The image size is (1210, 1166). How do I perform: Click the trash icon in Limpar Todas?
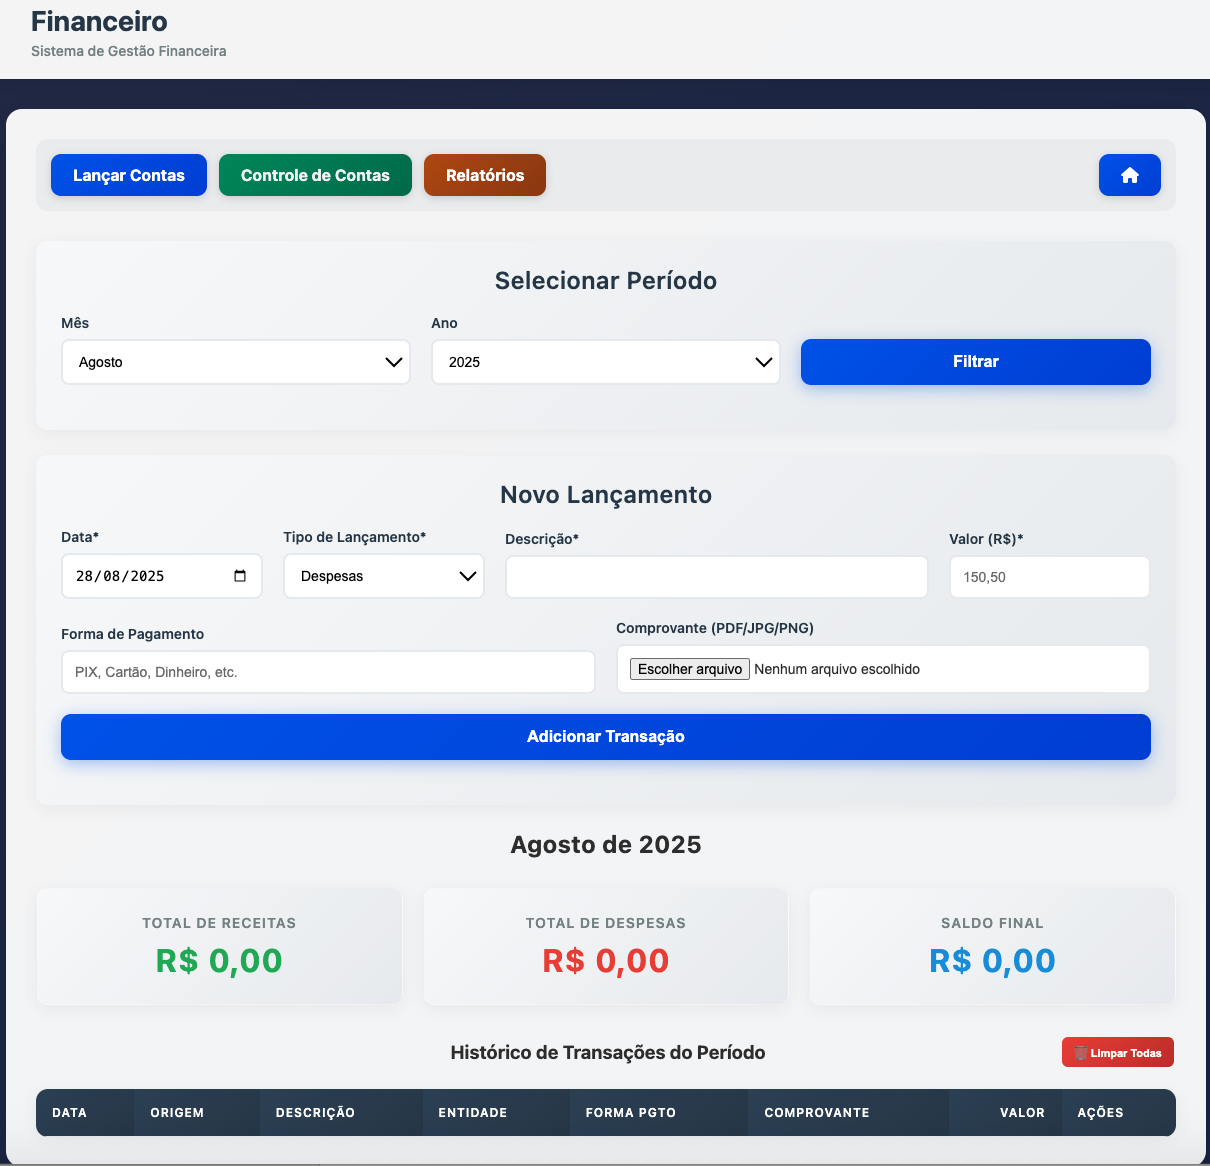pos(1080,1053)
